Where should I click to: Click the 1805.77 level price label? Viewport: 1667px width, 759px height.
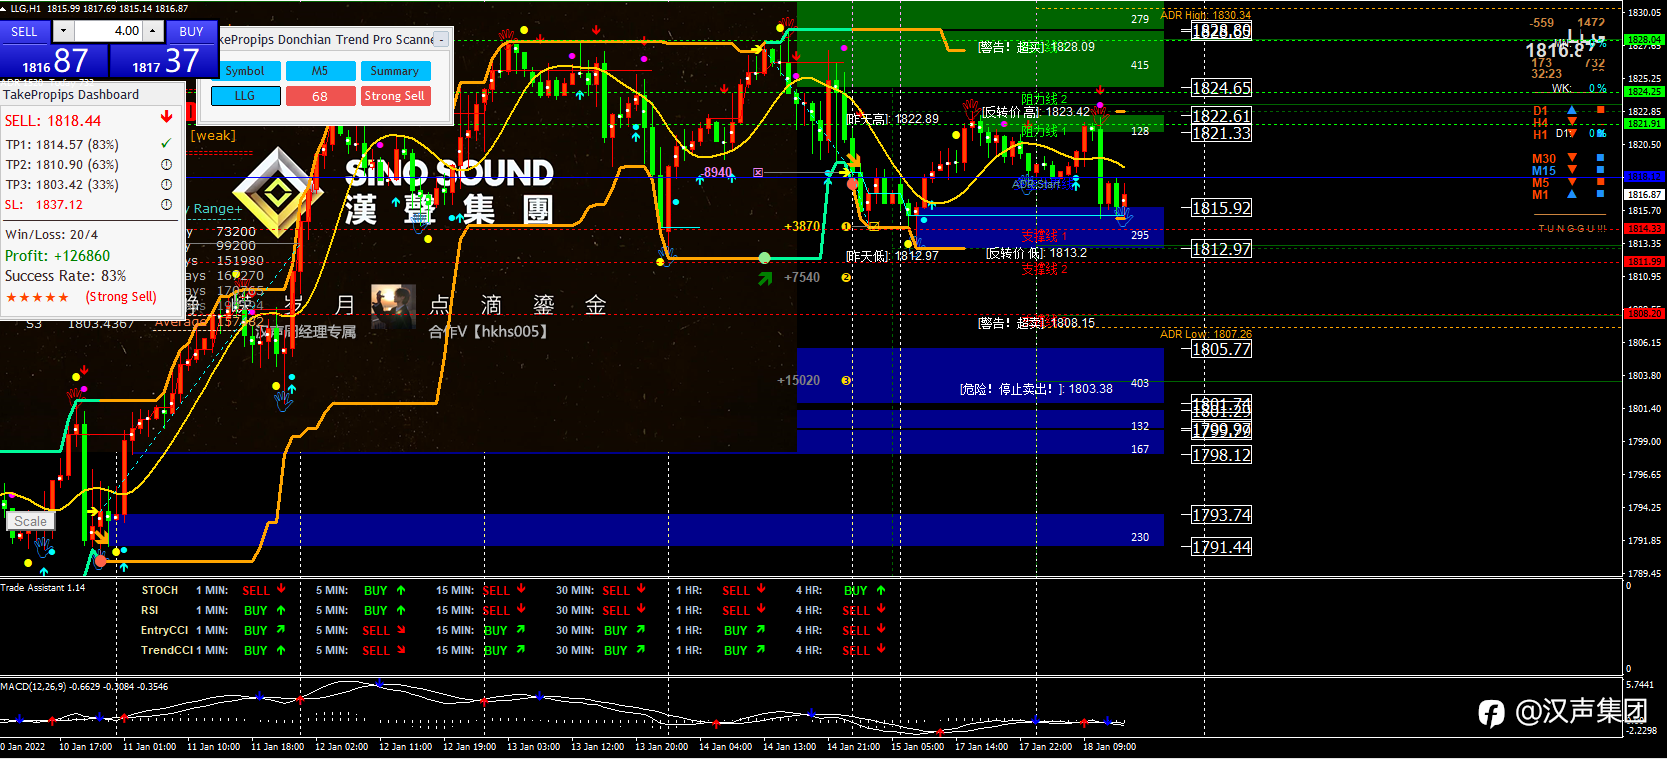click(1222, 349)
